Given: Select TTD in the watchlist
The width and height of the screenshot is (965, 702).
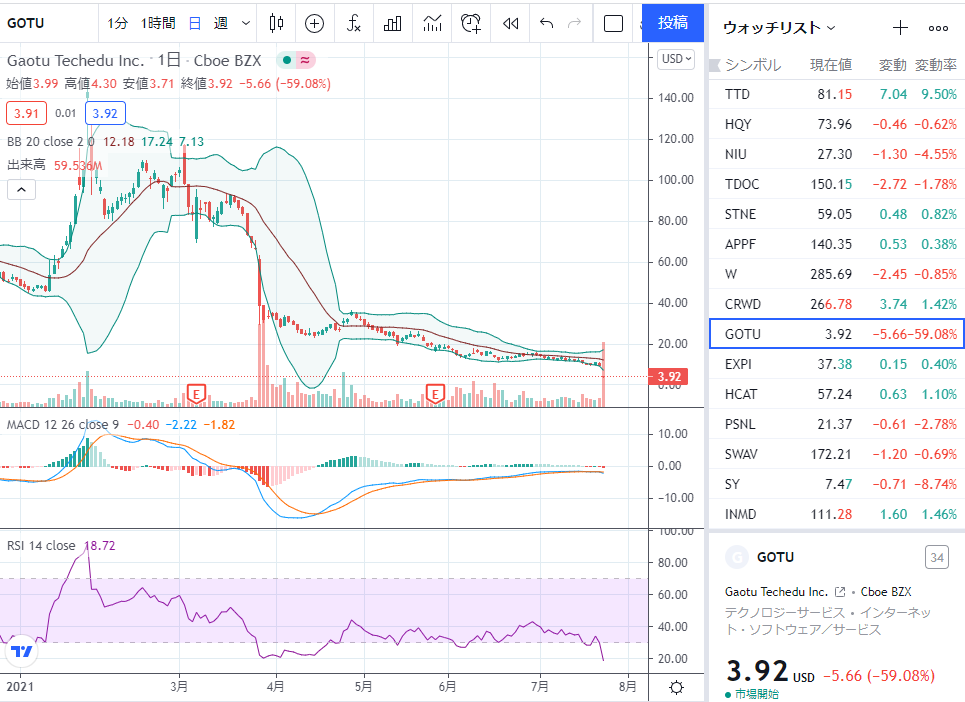Looking at the screenshot, I should 837,94.
